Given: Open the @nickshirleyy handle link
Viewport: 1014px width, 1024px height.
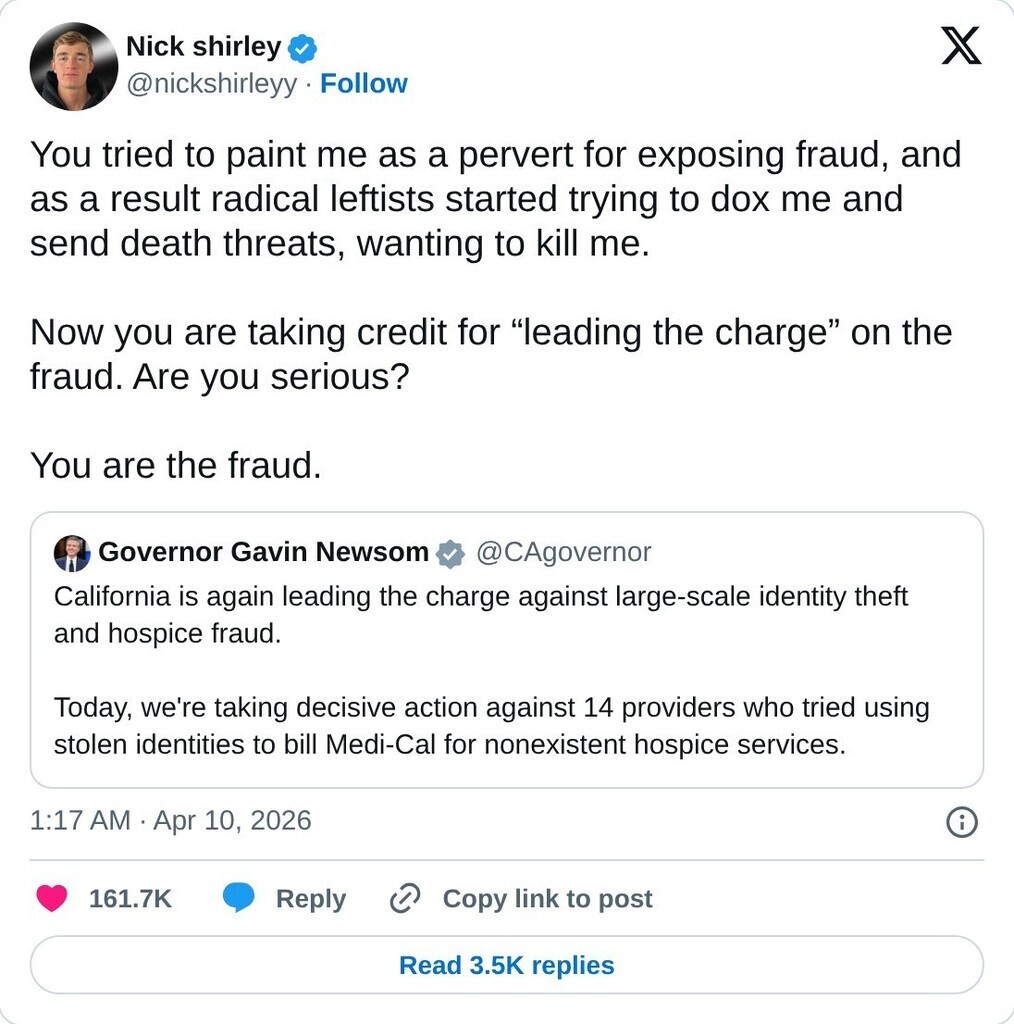Looking at the screenshot, I should (x=211, y=84).
